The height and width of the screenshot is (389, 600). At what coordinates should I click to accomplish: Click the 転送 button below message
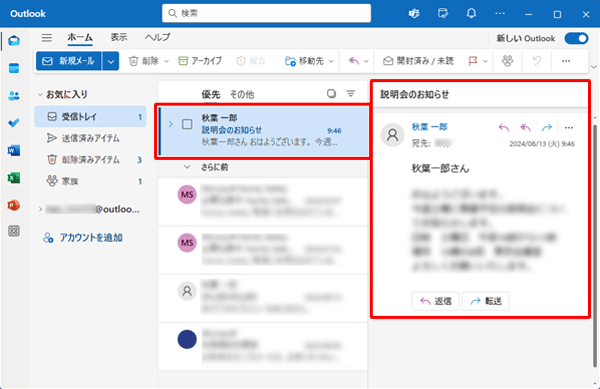(x=486, y=301)
